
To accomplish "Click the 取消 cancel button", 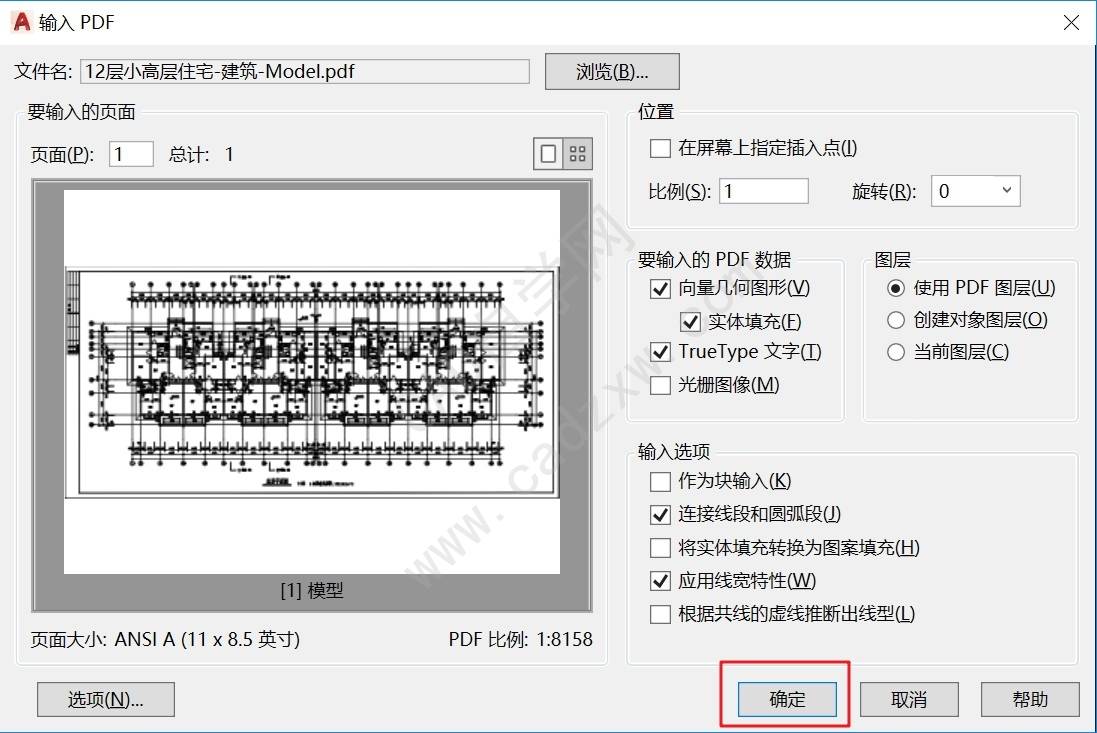I will [909, 699].
